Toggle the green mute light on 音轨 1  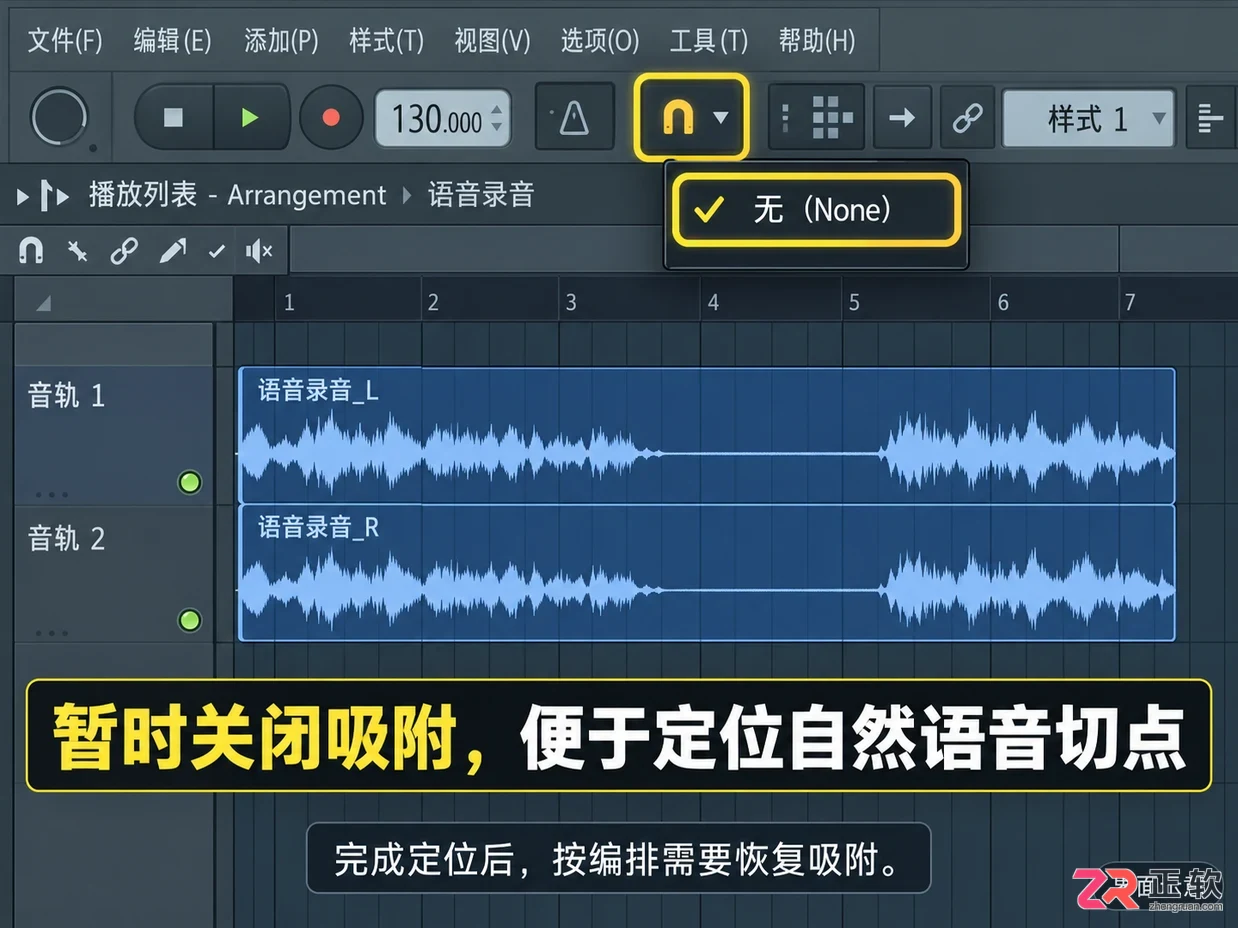tap(189, 483)
